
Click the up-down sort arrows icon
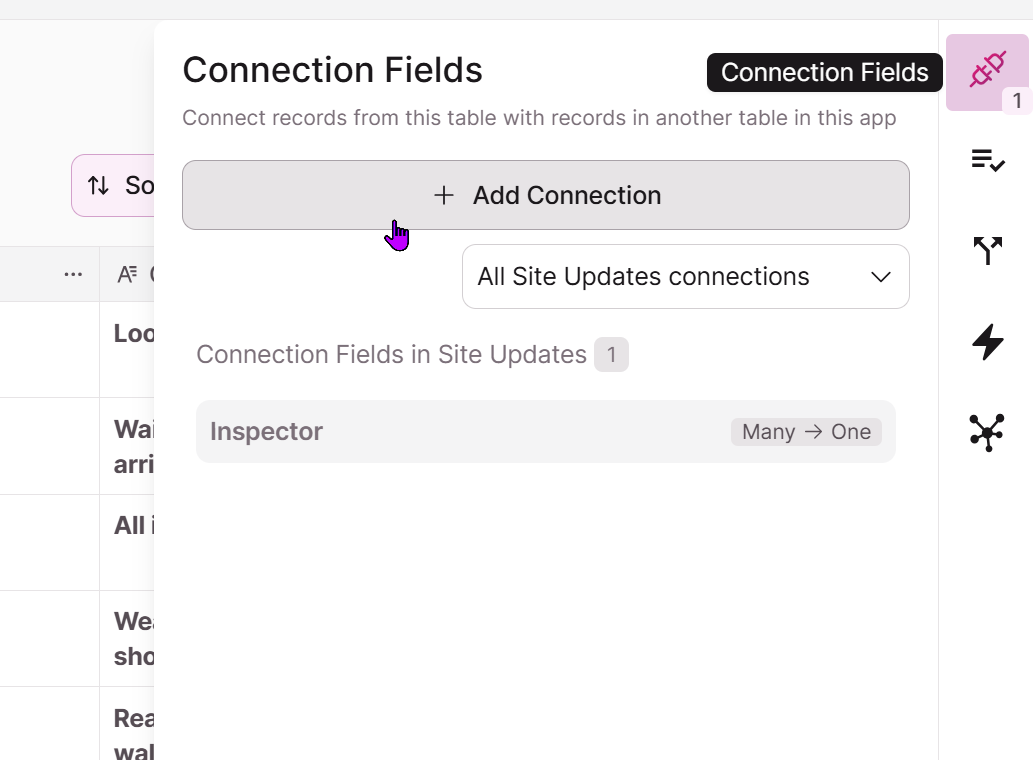click(x=99, y=186)
